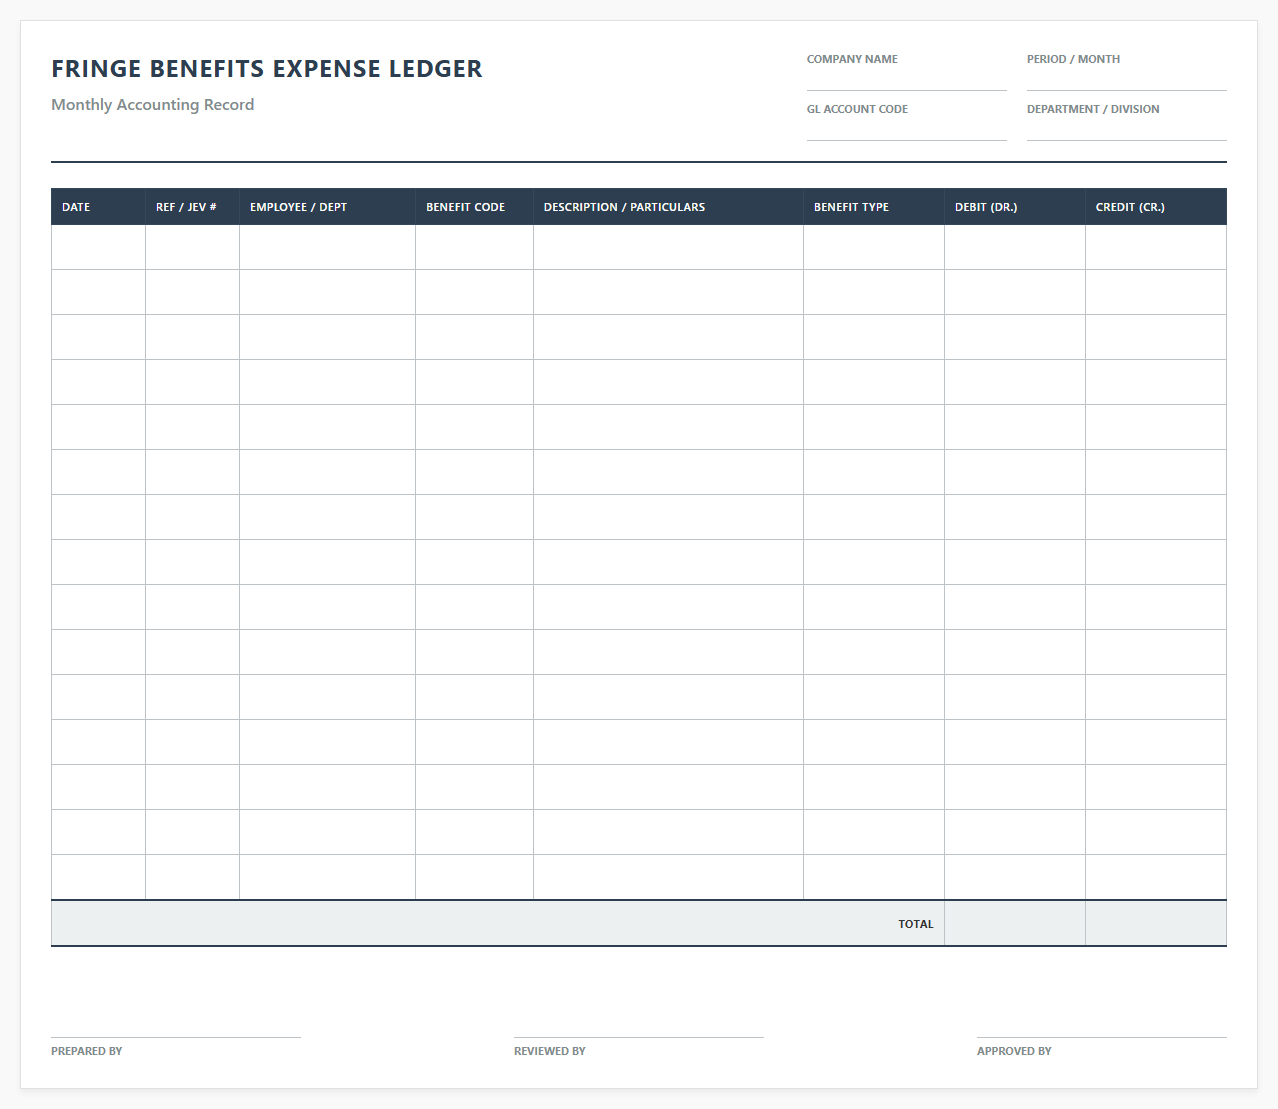Select the DATE column header
The width and height of the screenshot is (1278, 1109).
[x=98, y=207]
